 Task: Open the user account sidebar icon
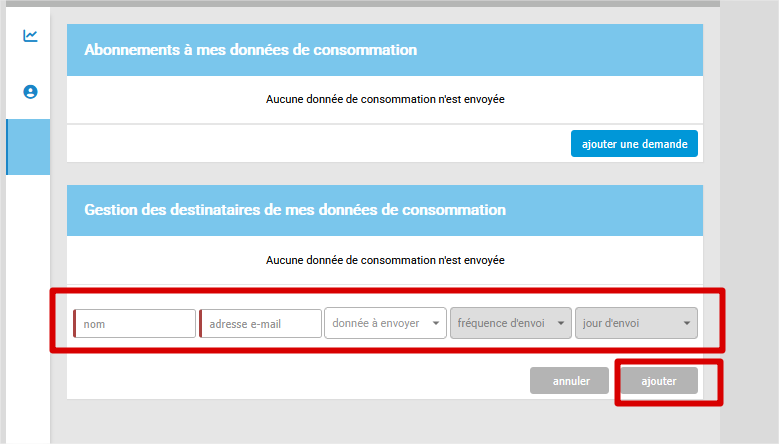30,92
